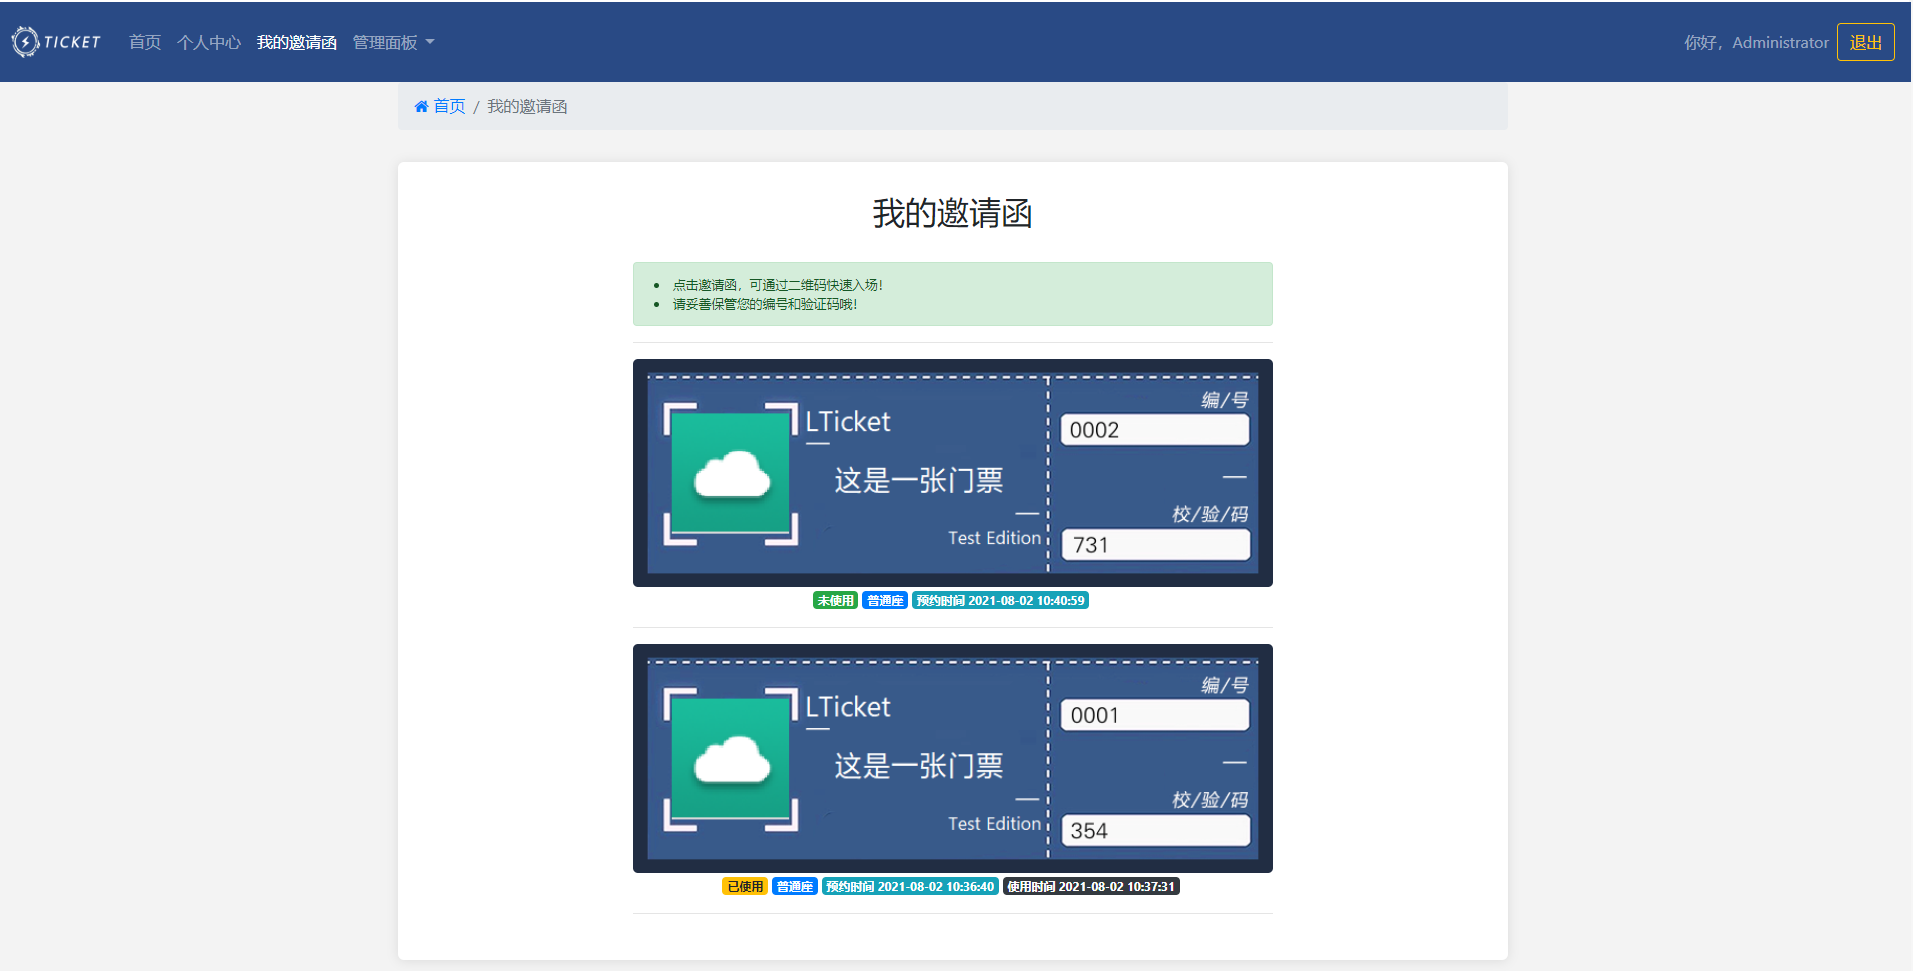Screen dimensions: 1913x971
Task: Click the 退出 logout button
Action: tap(1865, 42)
